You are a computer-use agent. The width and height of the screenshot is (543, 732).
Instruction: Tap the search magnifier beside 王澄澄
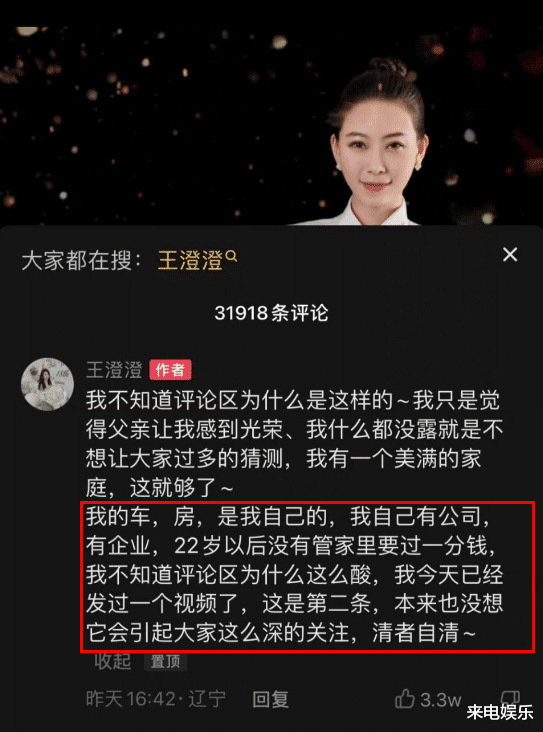pos(232,256)
